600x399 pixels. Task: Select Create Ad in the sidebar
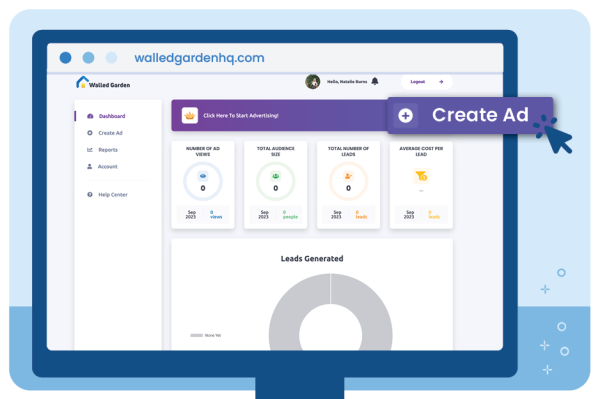coord(110,133)
